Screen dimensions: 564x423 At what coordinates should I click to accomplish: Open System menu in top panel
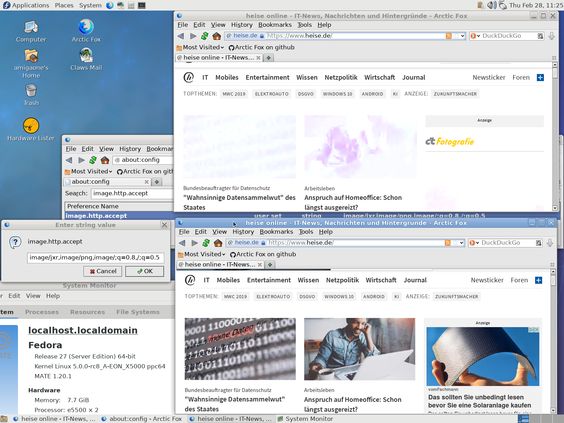(x=90, y=5)
